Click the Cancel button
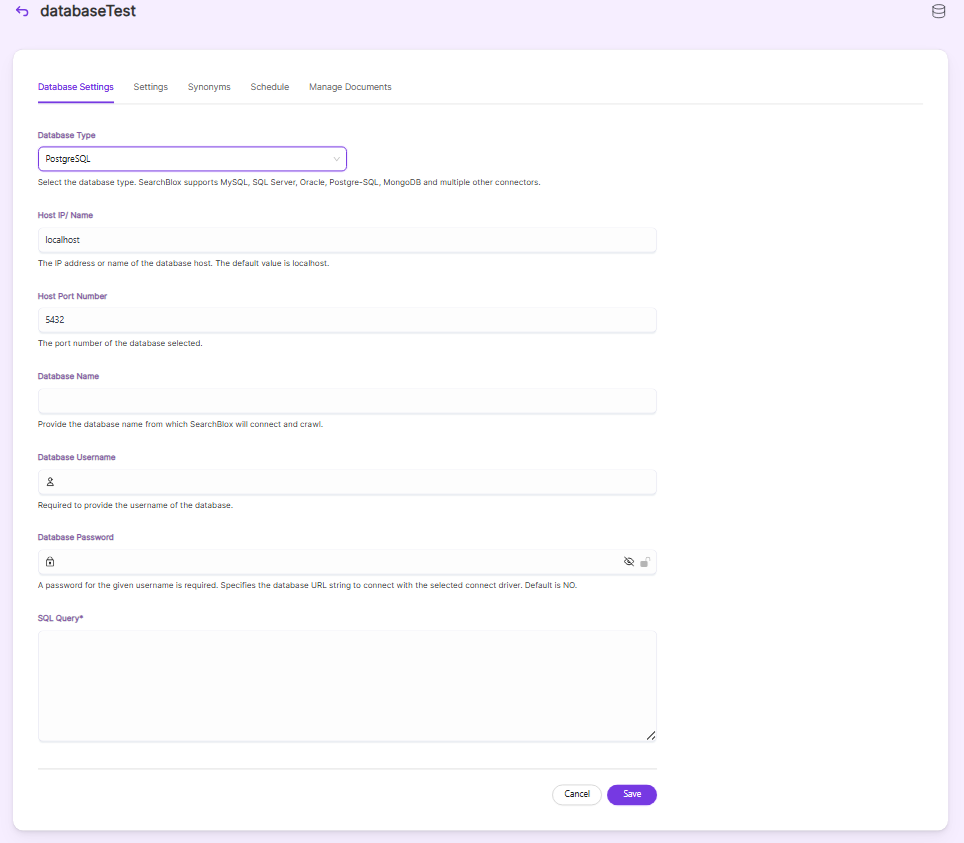The height and width of the screenshot is (843, 964). pos(577,794)
